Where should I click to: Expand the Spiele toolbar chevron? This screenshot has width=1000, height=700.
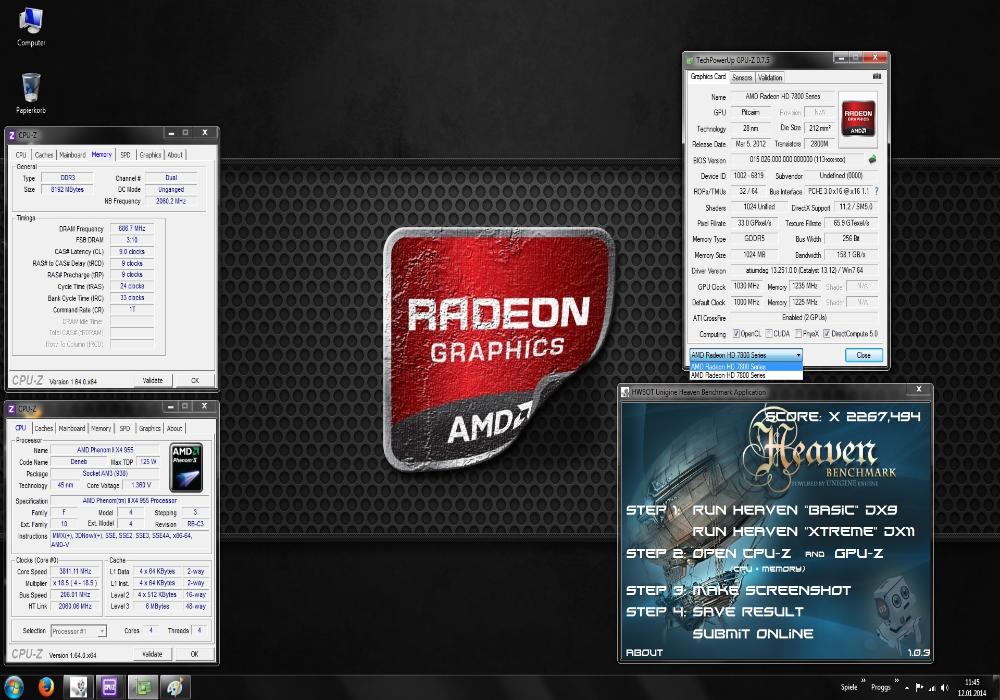point(864,681)
